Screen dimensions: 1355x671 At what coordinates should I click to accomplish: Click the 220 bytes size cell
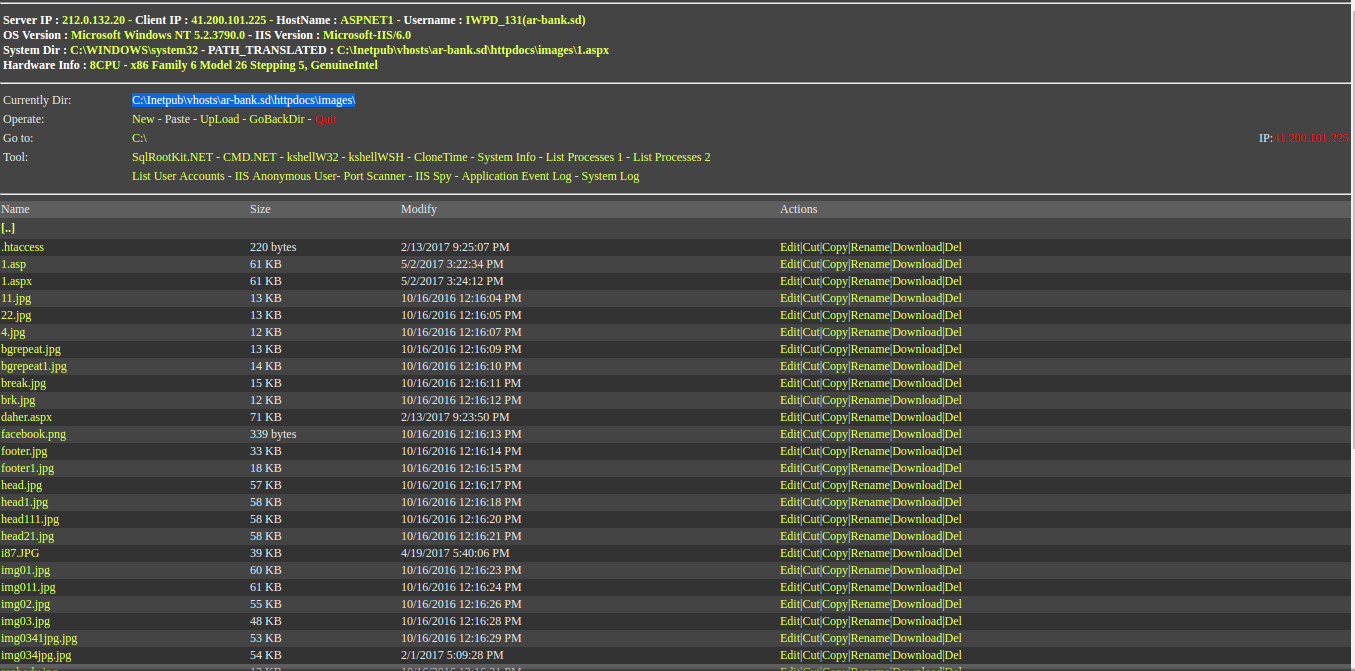(x=273, y=247)
